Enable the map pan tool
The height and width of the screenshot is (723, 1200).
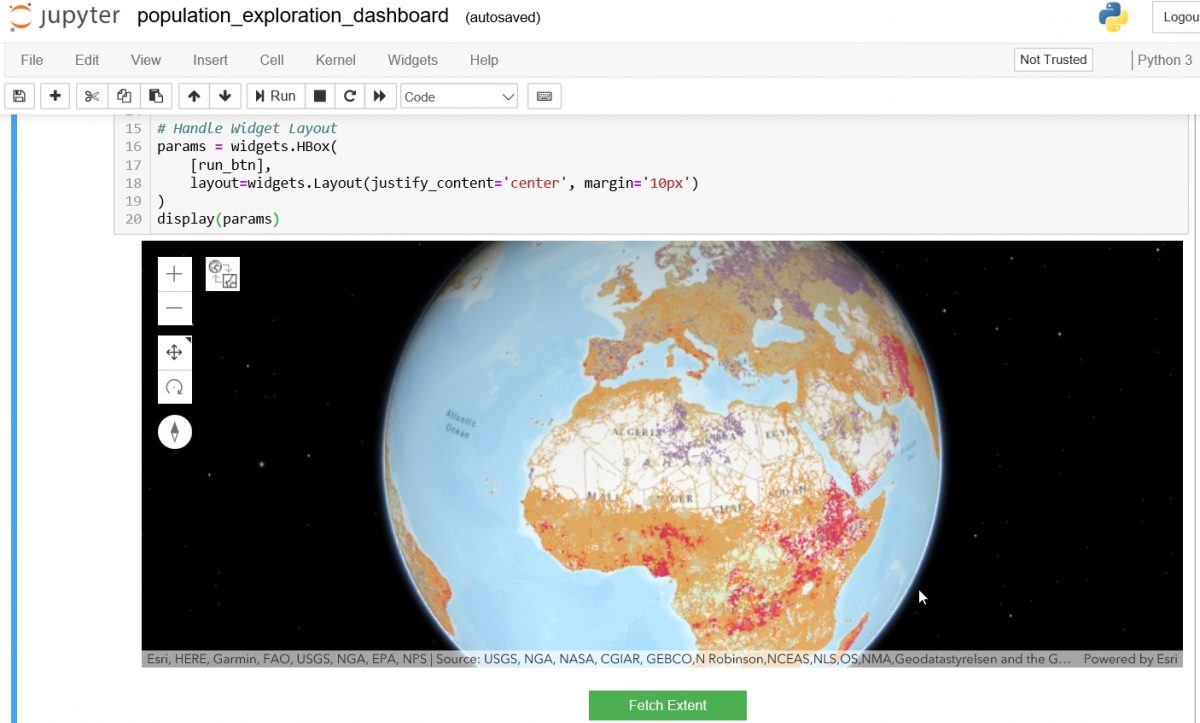click(174, 352)
